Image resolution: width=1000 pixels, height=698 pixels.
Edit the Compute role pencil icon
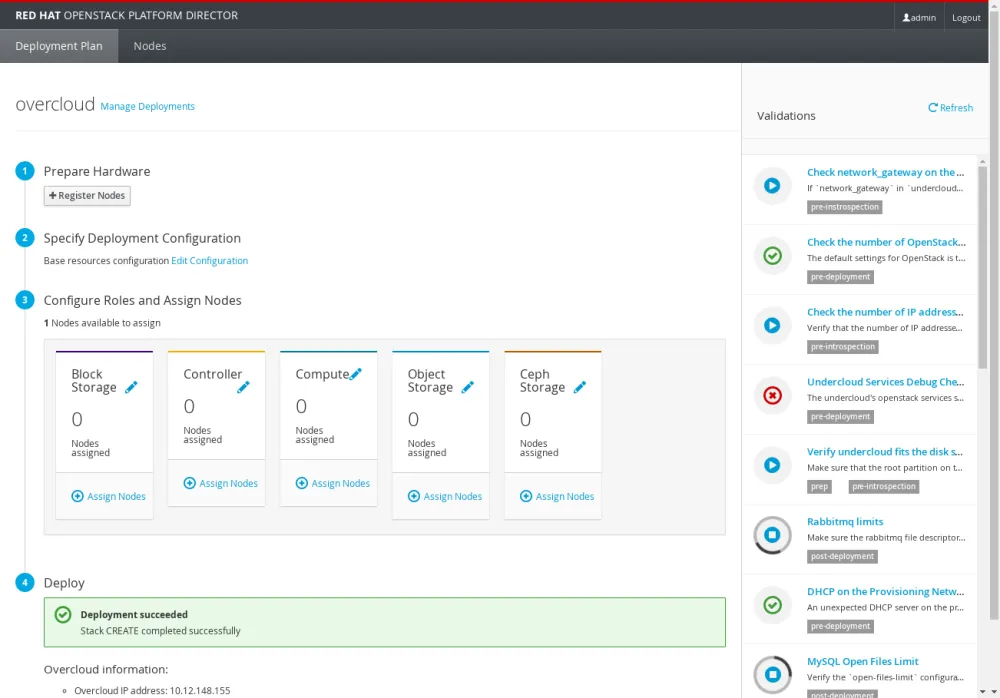click(x=355, y=374)
